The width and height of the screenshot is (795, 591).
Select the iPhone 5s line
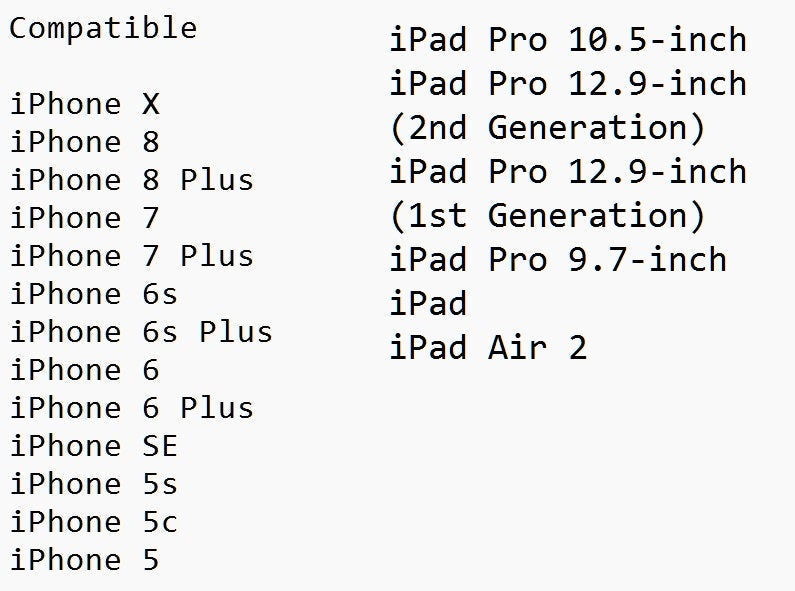click(94, 484)
